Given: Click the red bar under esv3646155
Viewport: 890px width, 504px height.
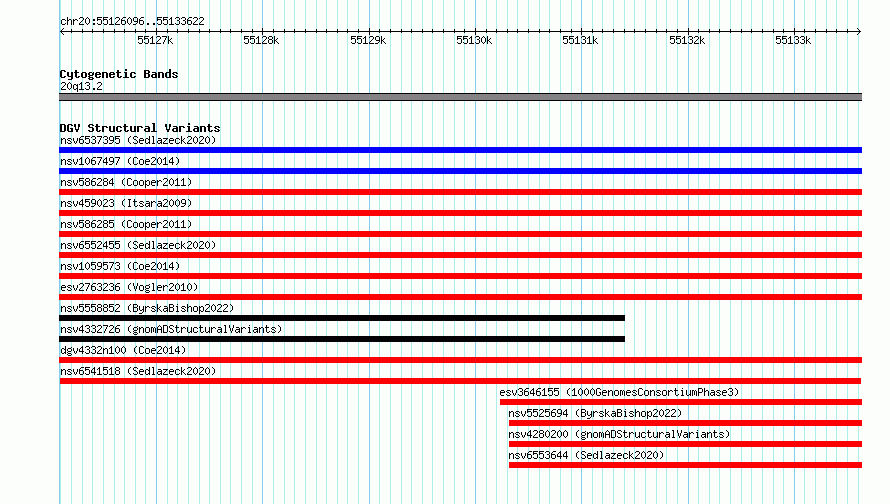Looking at the screenshot, I should [x=681, y=402].
